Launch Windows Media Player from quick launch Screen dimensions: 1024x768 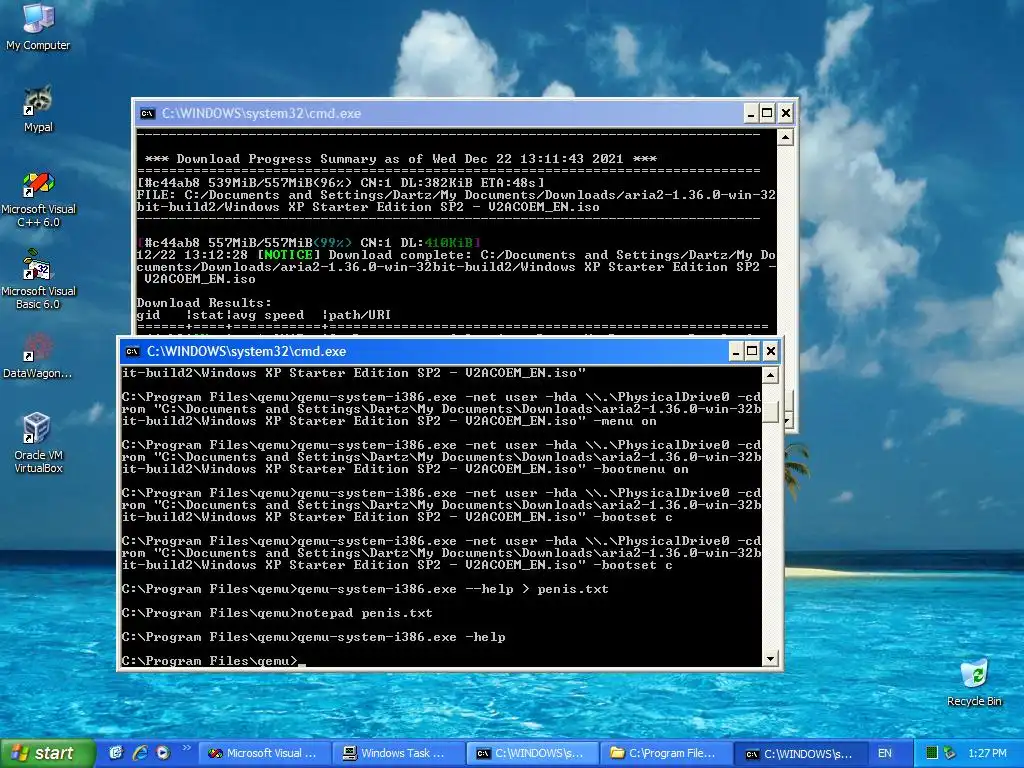click(x=163, y=753)
